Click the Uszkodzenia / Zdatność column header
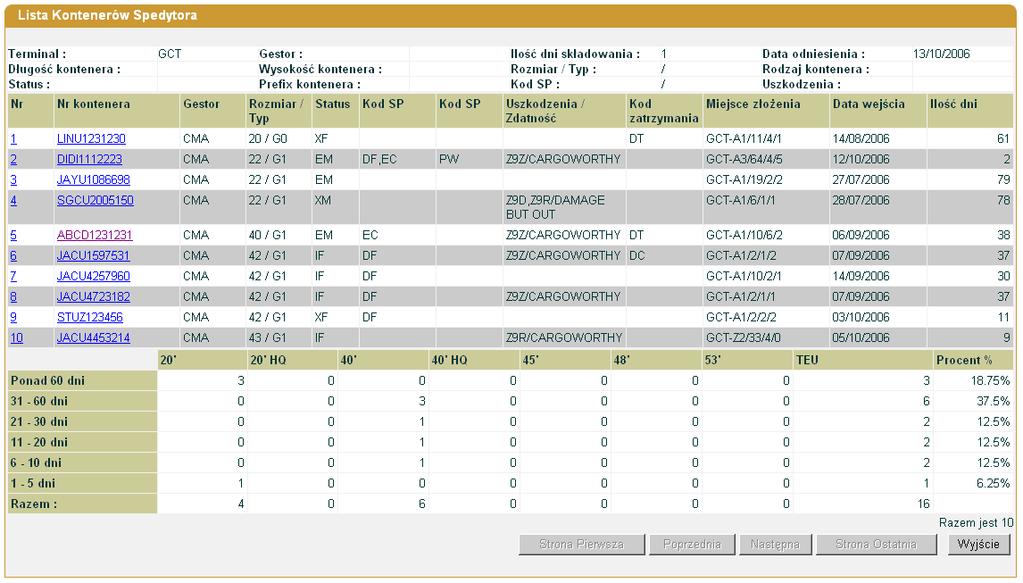Image resolution: width=1023 pixels, height=583 pixels. 564,111
